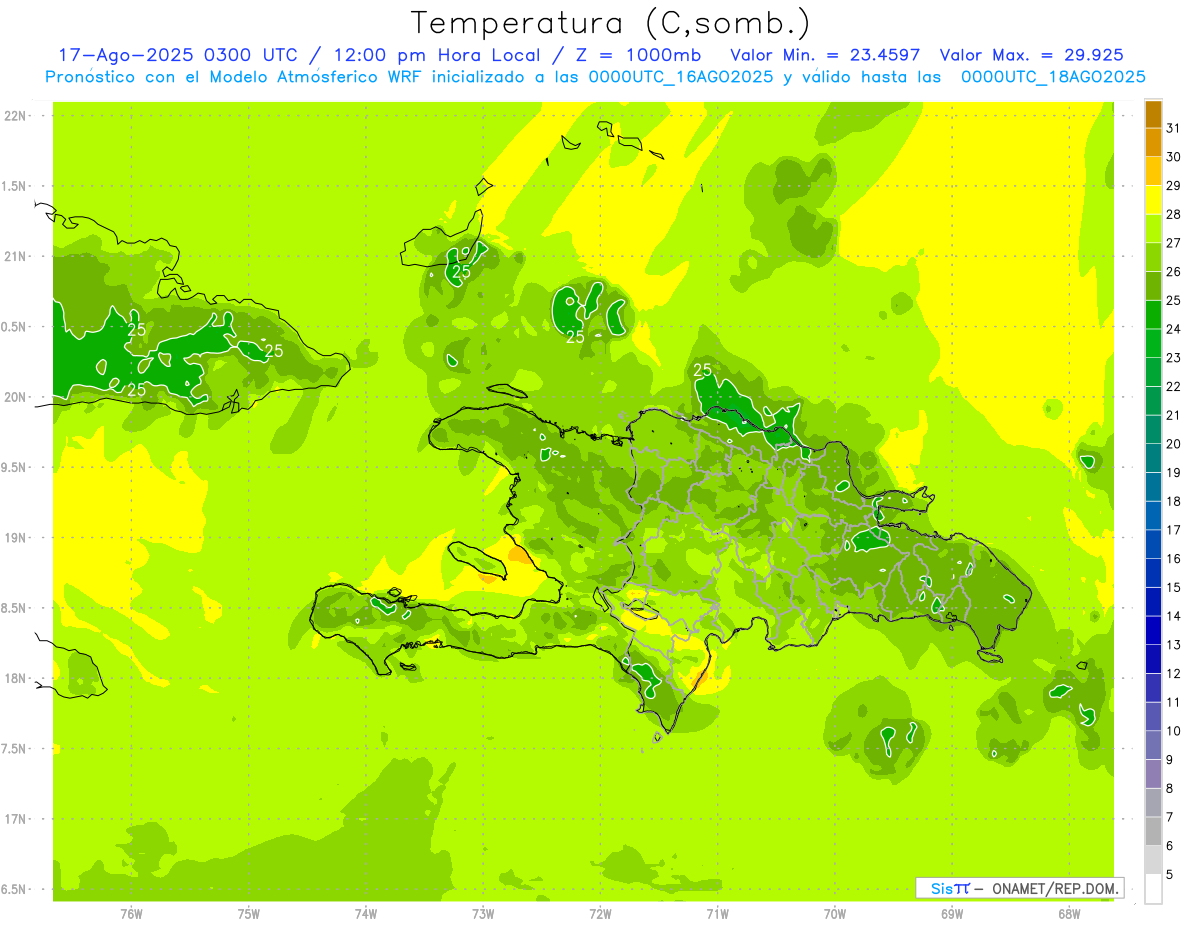Click the "21N" latitude axis label

15,256
